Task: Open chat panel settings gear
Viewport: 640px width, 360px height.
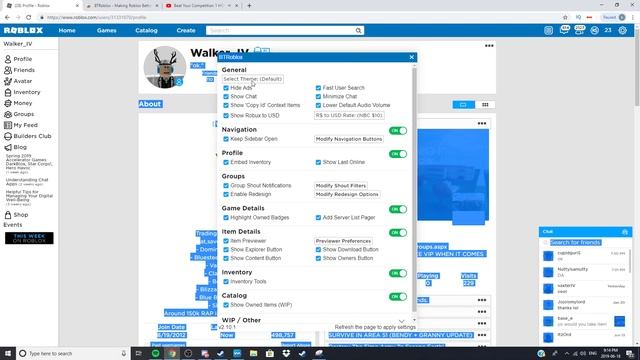Action: pyautogui.click(x=624, y=232)
